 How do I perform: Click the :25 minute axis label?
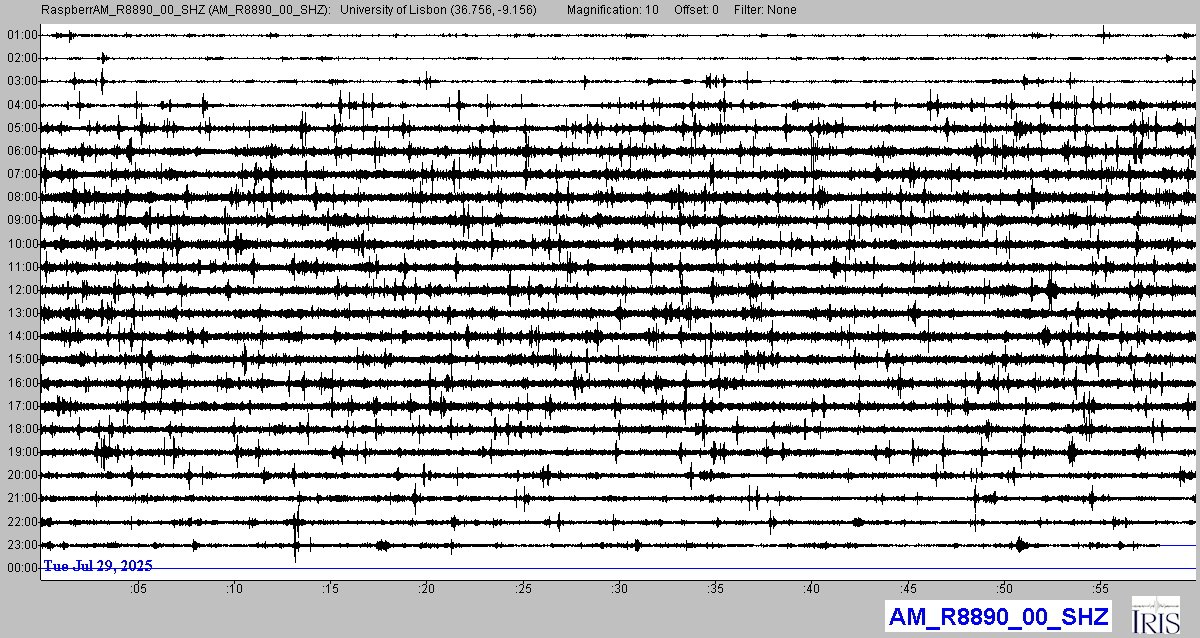tap(523, 588)
